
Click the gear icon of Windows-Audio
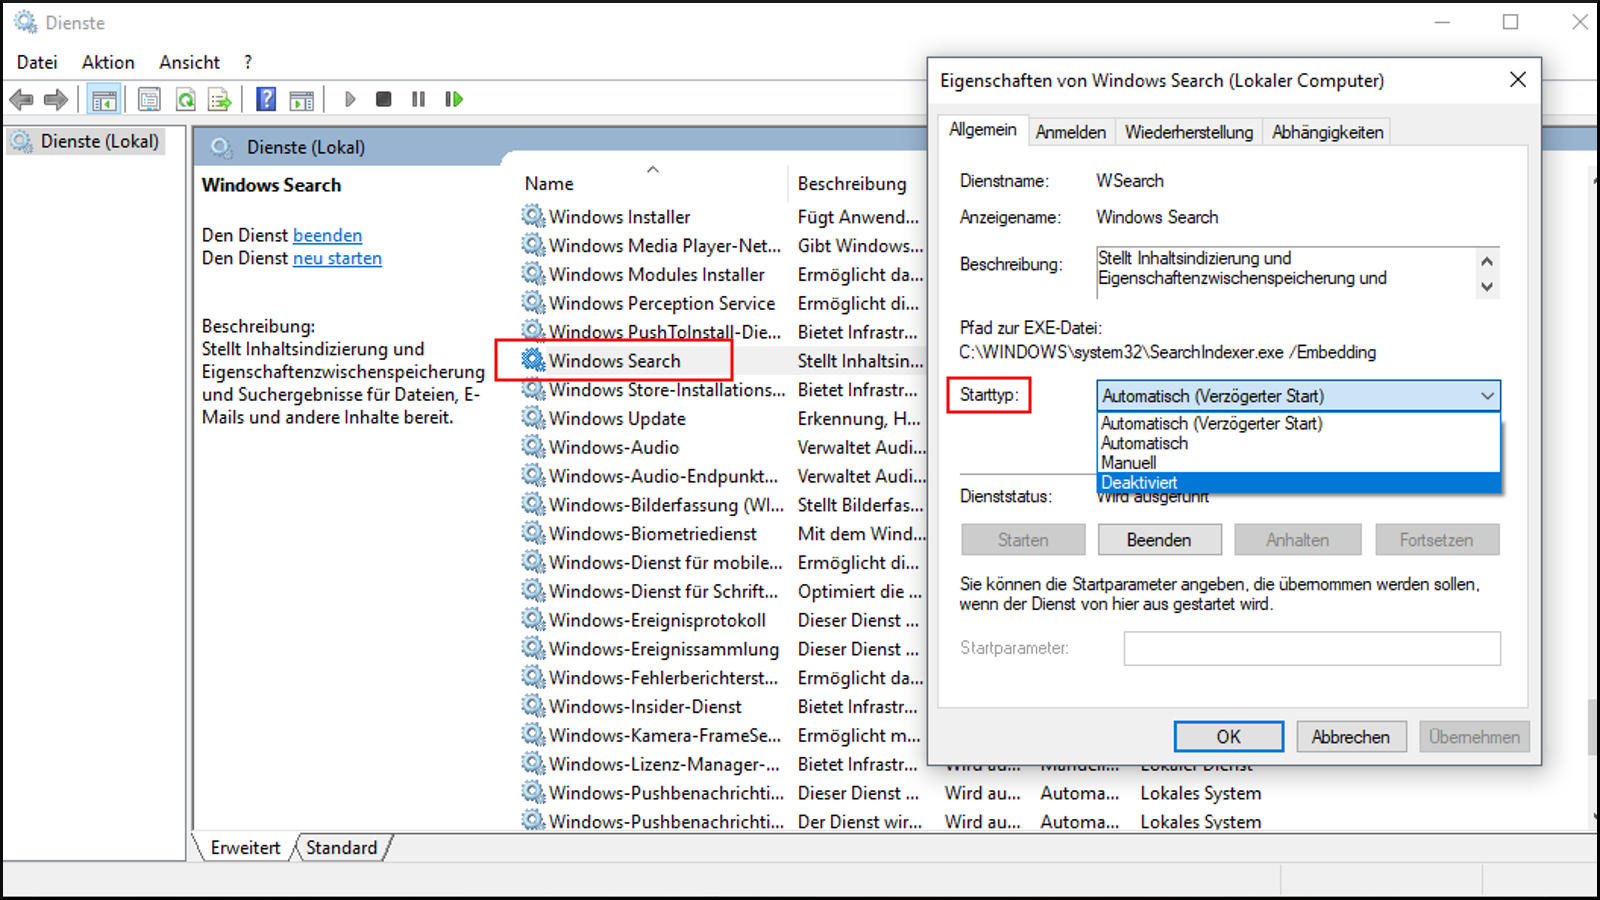(534, 447)
